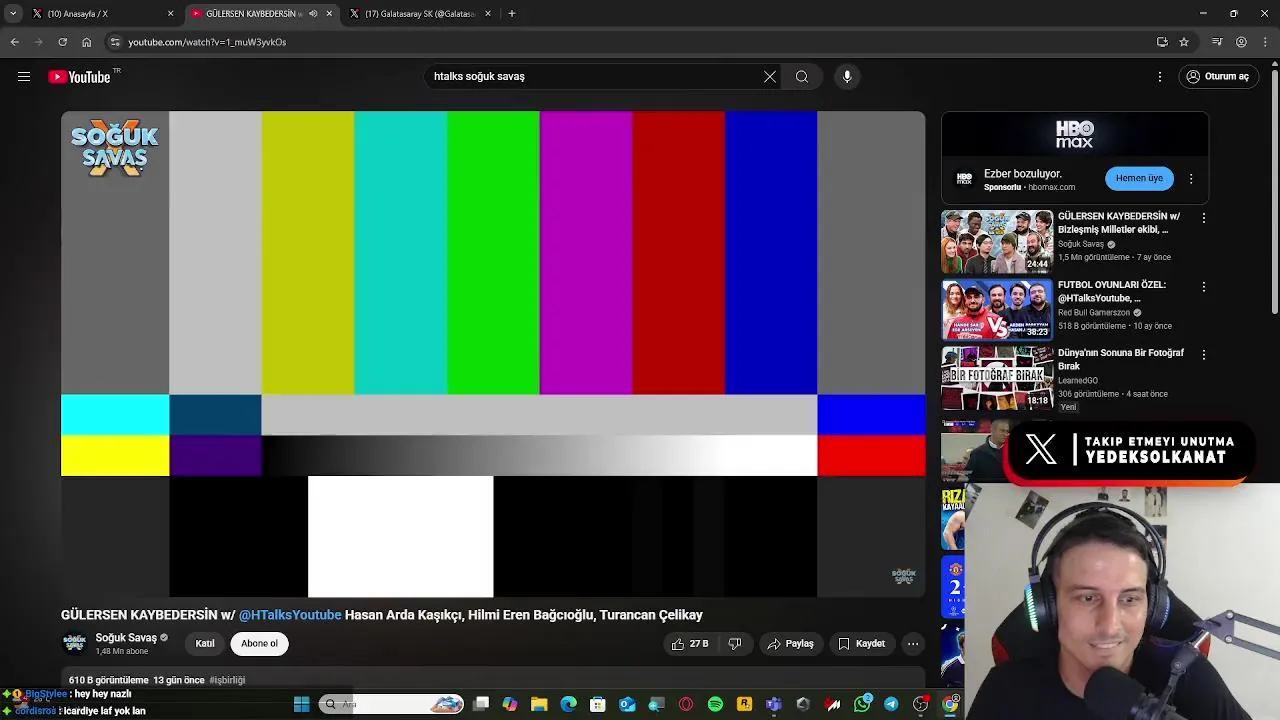
Task: Open Windows Start menu
Action: tap(301, 704)
